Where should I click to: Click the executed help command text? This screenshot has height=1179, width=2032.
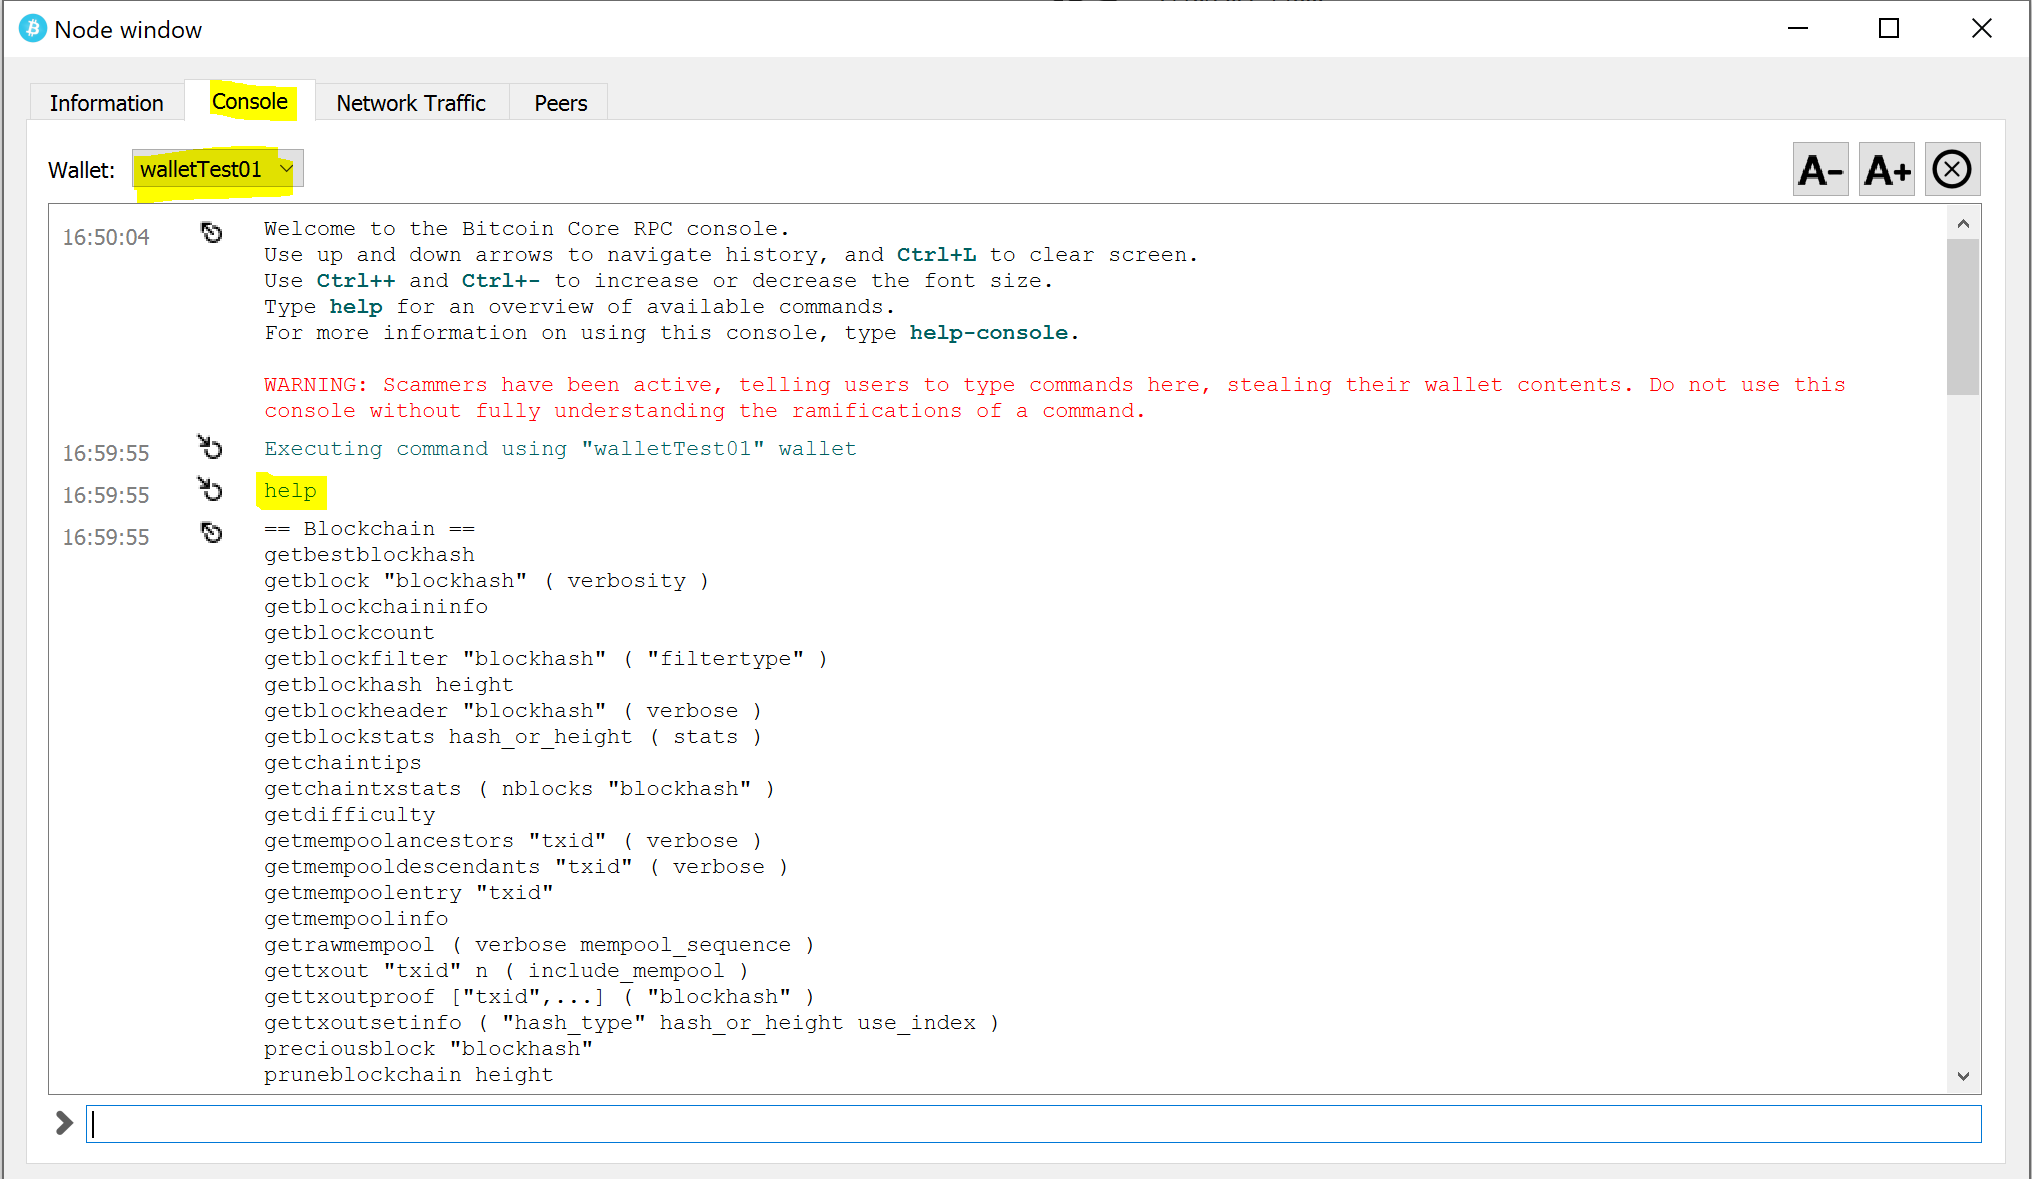point(290,491)
